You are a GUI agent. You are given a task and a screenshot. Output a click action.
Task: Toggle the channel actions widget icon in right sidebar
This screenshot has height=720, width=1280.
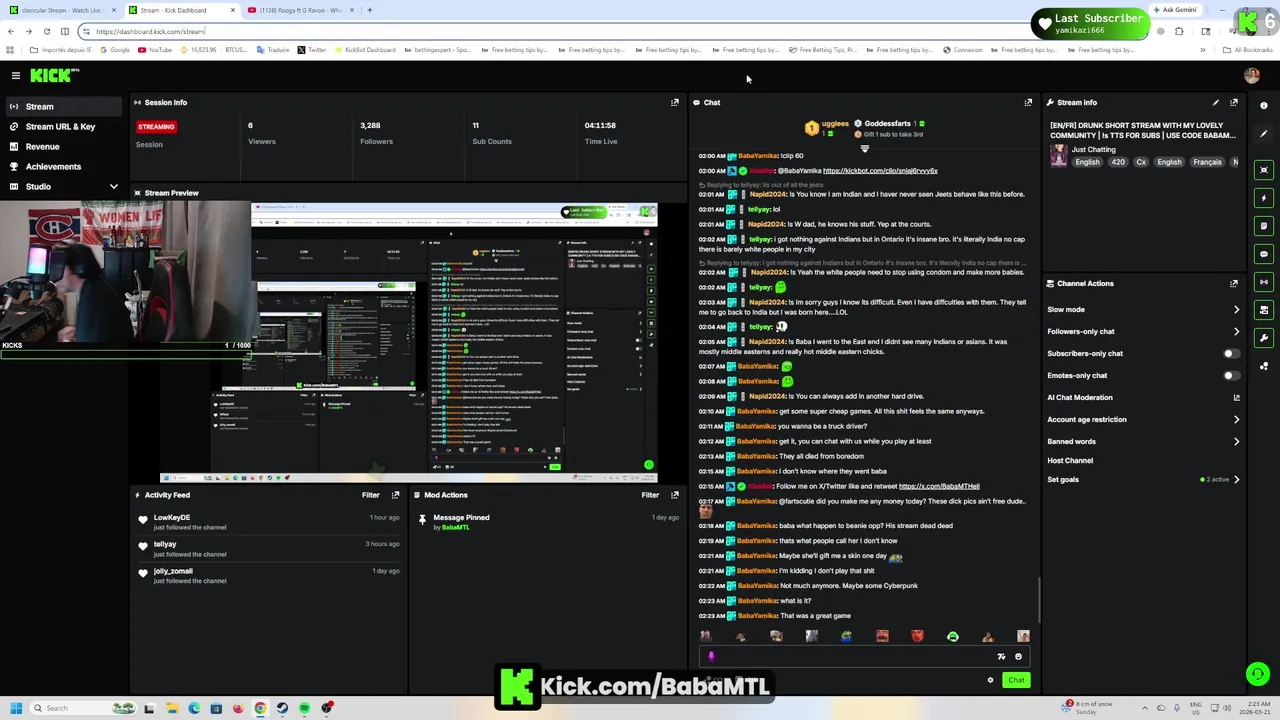(1263, 310)
